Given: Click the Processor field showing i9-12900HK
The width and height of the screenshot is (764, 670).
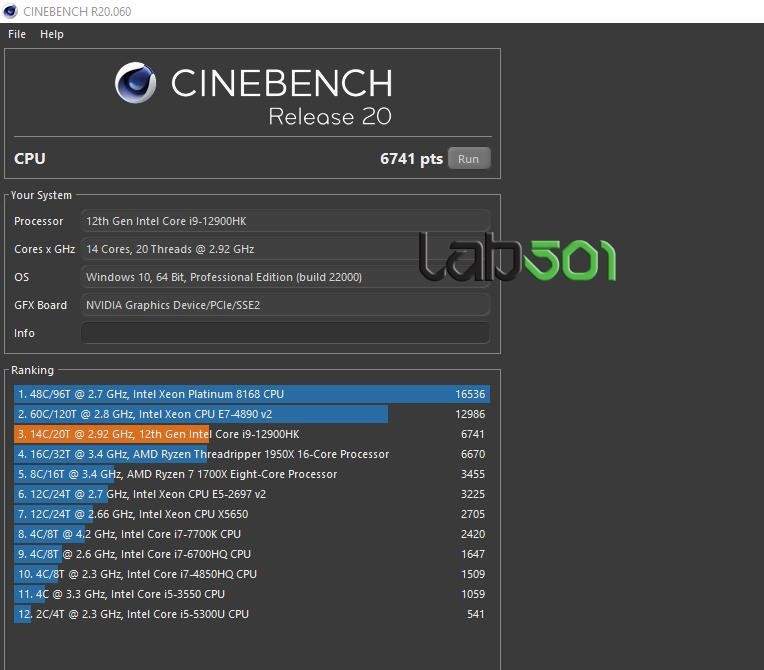Looking at the screenshot, I should tap(286, 221).
